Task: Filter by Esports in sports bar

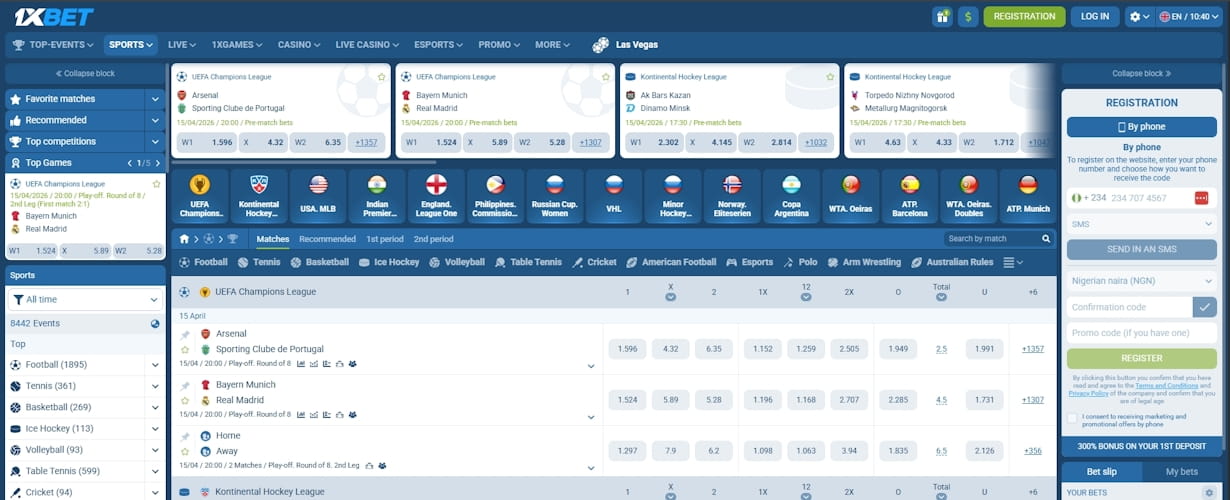Action: [x=749, y=262]
